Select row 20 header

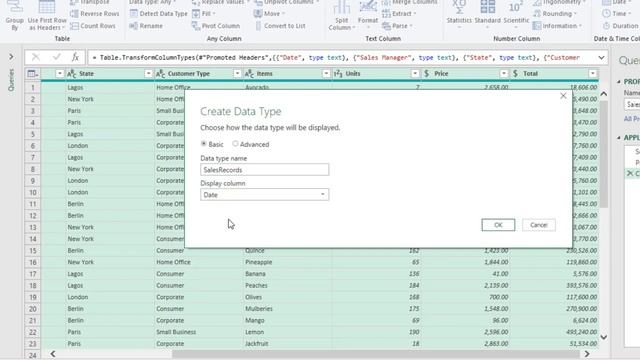click(33, 309)
